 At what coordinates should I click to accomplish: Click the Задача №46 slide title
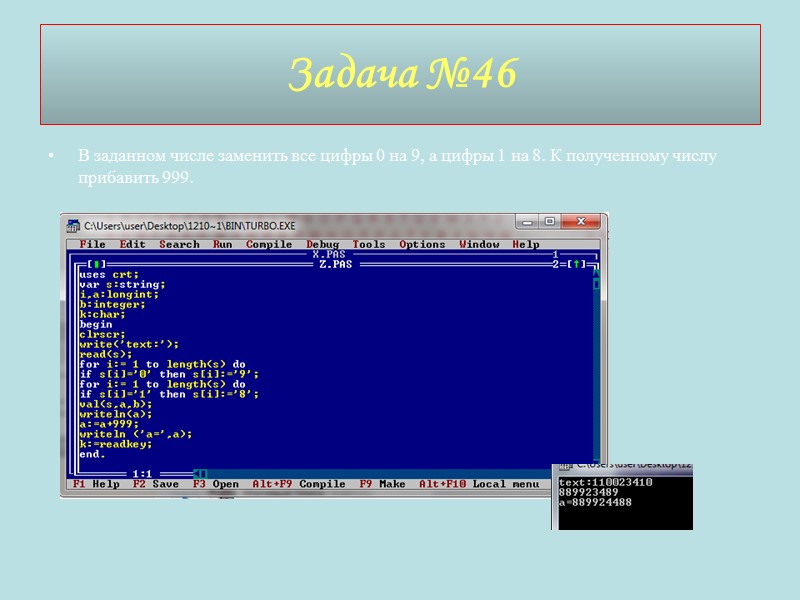tap(403, 73)
